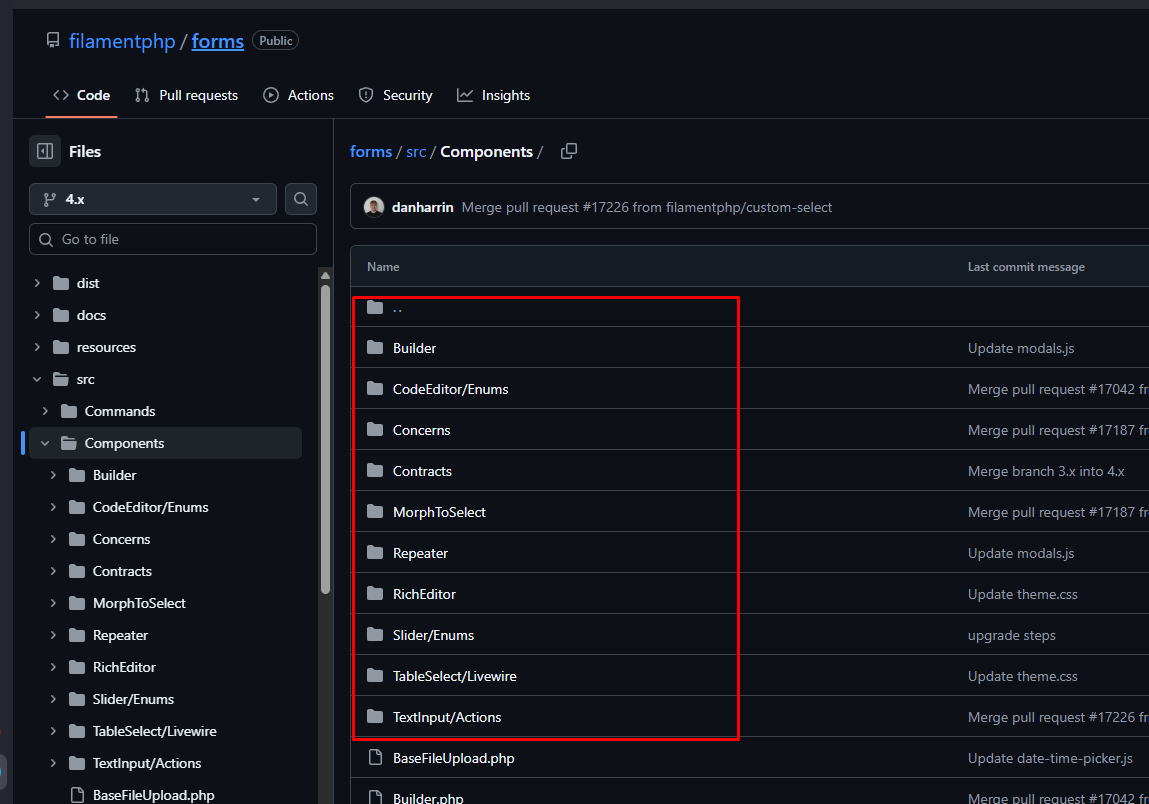The width and height of the screenshot is (1149, 804).
Task: Open the Merge pull request #17226 commit message
Action: [646, 207]
